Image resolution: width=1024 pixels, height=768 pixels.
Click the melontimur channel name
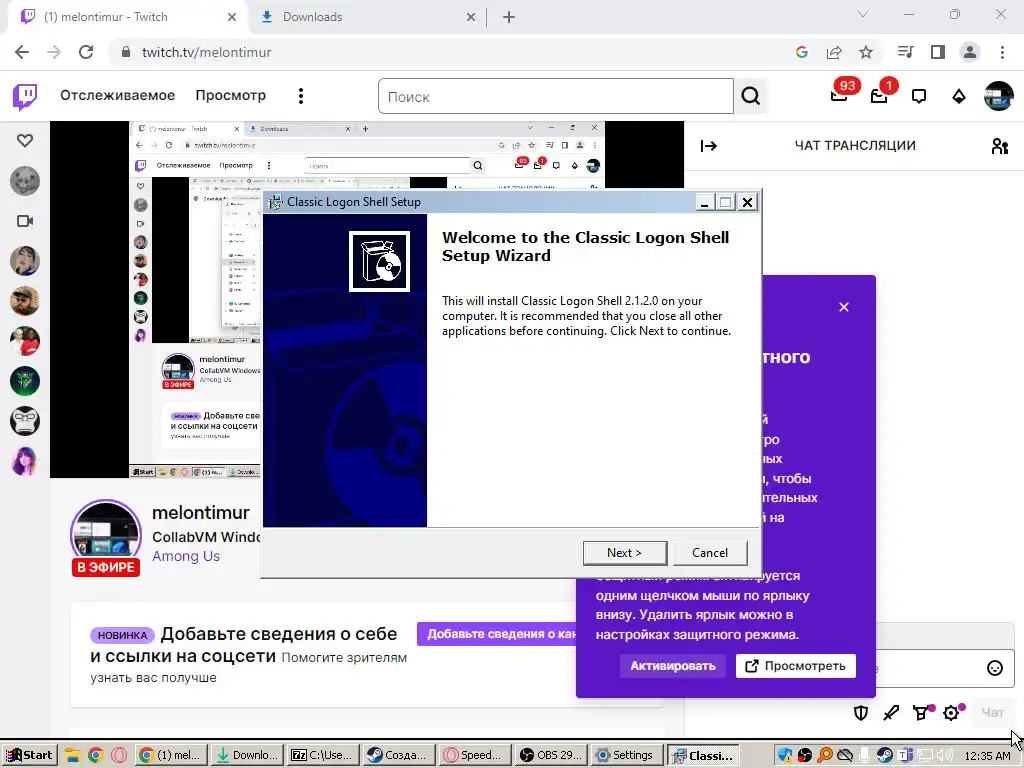tap(200, 513)
